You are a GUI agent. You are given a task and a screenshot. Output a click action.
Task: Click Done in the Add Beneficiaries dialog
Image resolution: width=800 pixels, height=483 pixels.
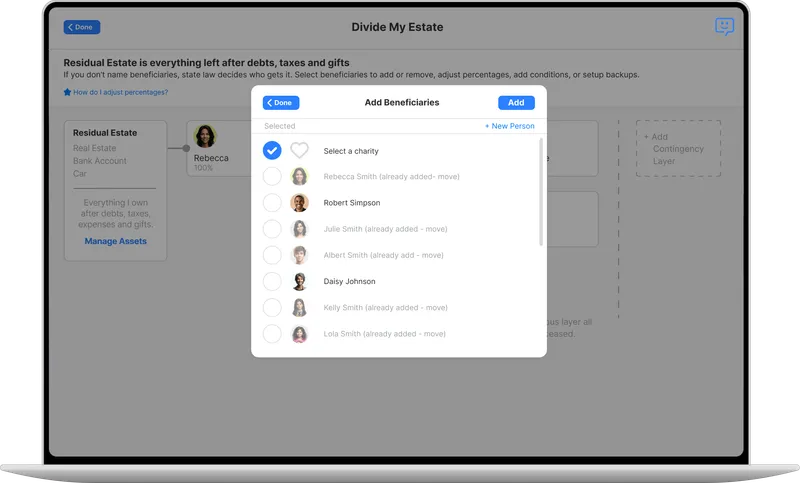tap(281, 103)
